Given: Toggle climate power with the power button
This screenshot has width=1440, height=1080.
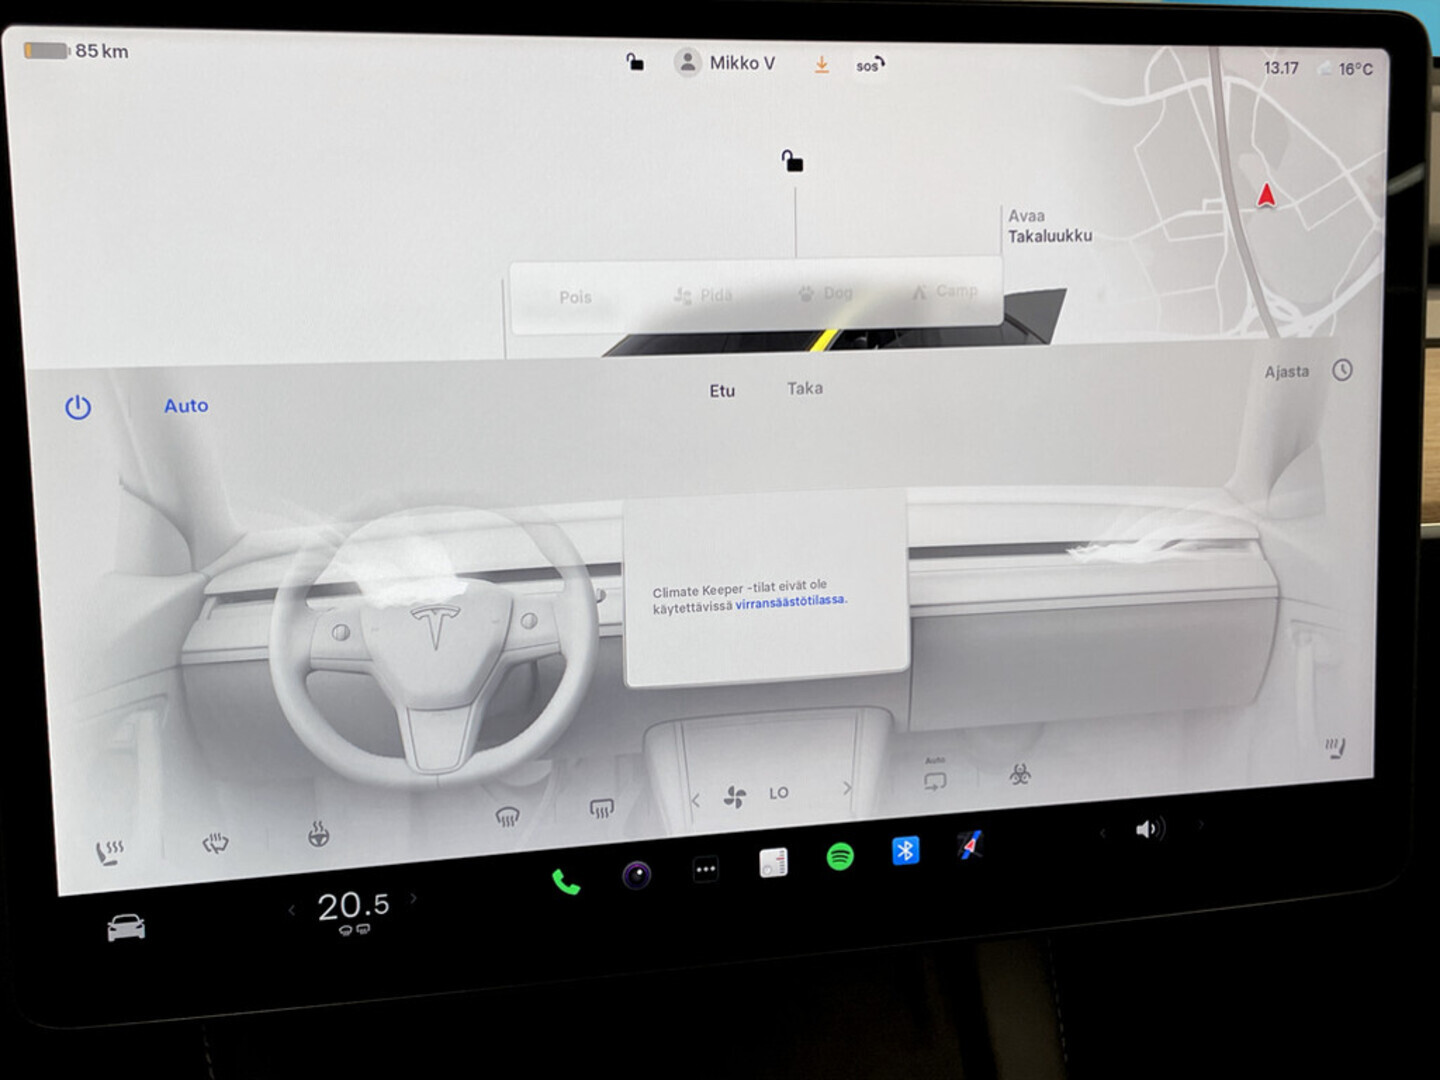Looking at the screenshot, I should (79, 406).
